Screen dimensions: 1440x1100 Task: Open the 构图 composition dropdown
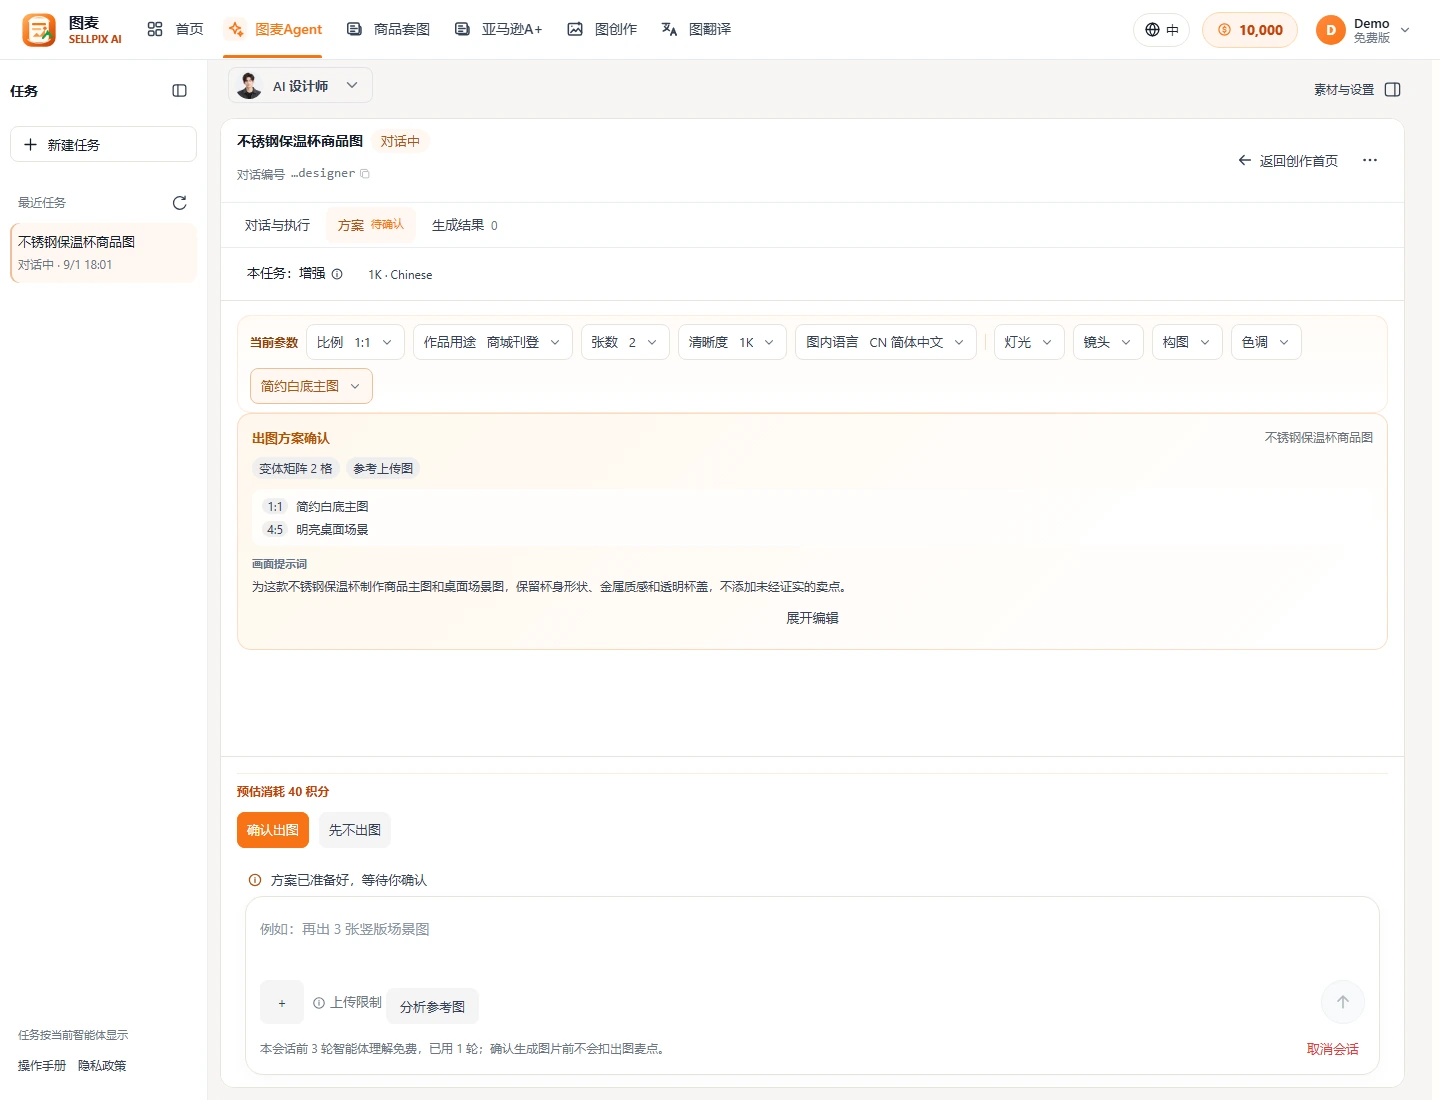pos(1187,342)
